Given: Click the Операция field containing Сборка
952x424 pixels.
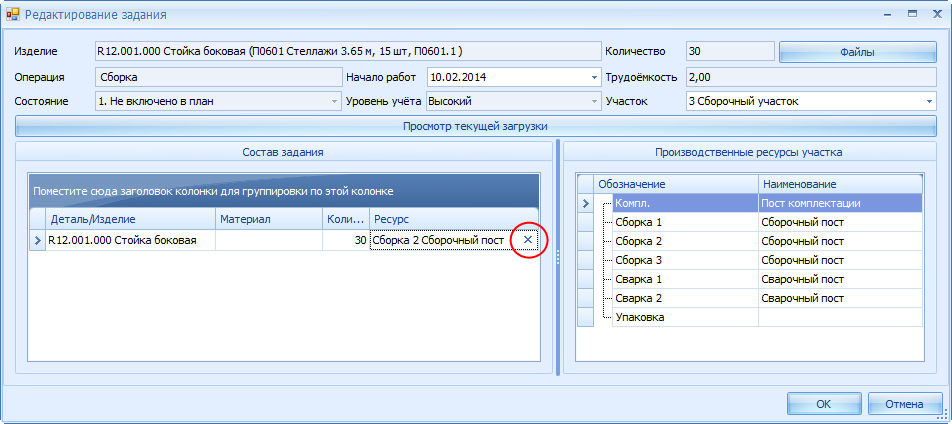Looking at the screenshot, I should (219, 78).
